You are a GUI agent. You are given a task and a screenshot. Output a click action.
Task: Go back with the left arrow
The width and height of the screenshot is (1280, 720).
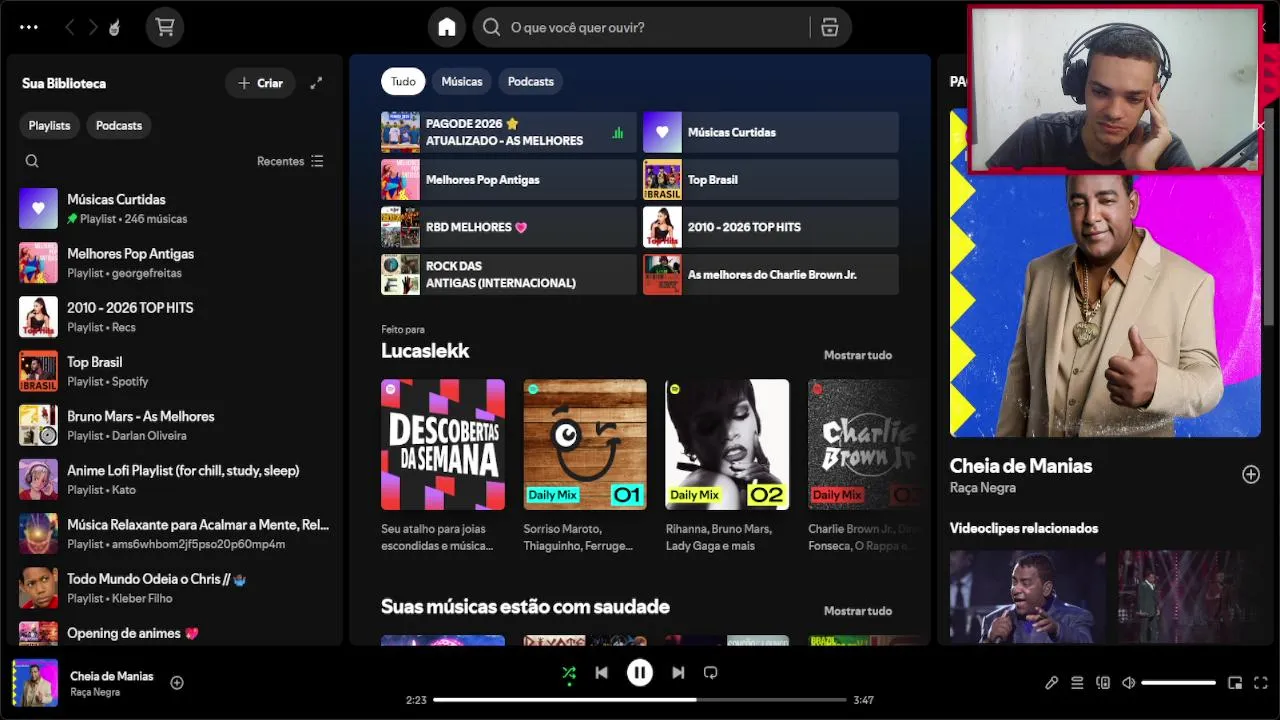[69, 28]
